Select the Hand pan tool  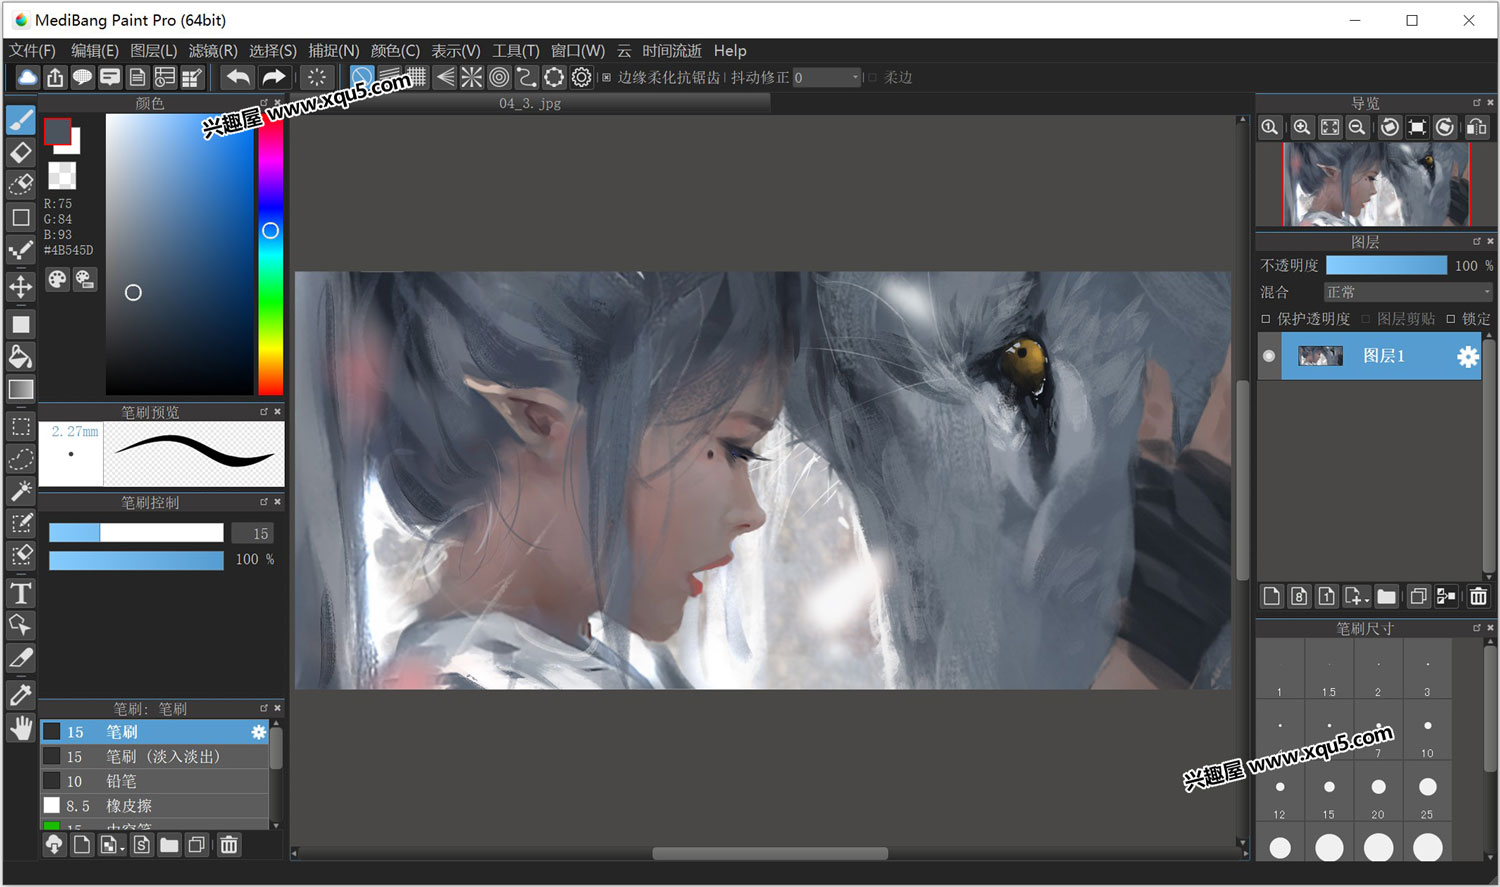[21, 728]
